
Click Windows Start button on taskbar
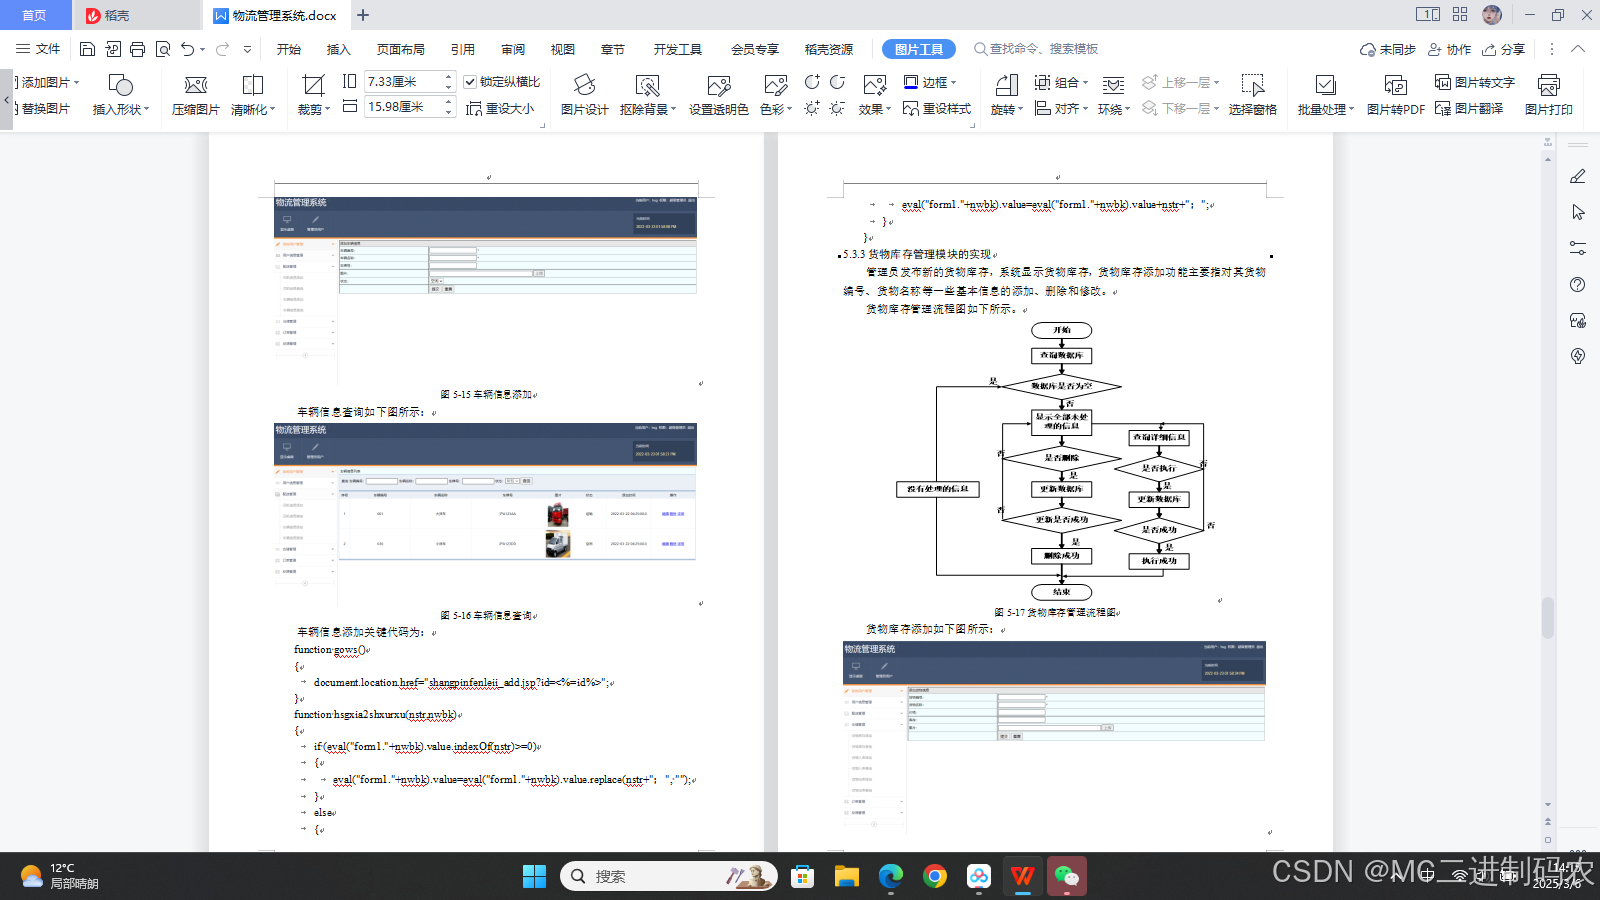coord(534,877)
